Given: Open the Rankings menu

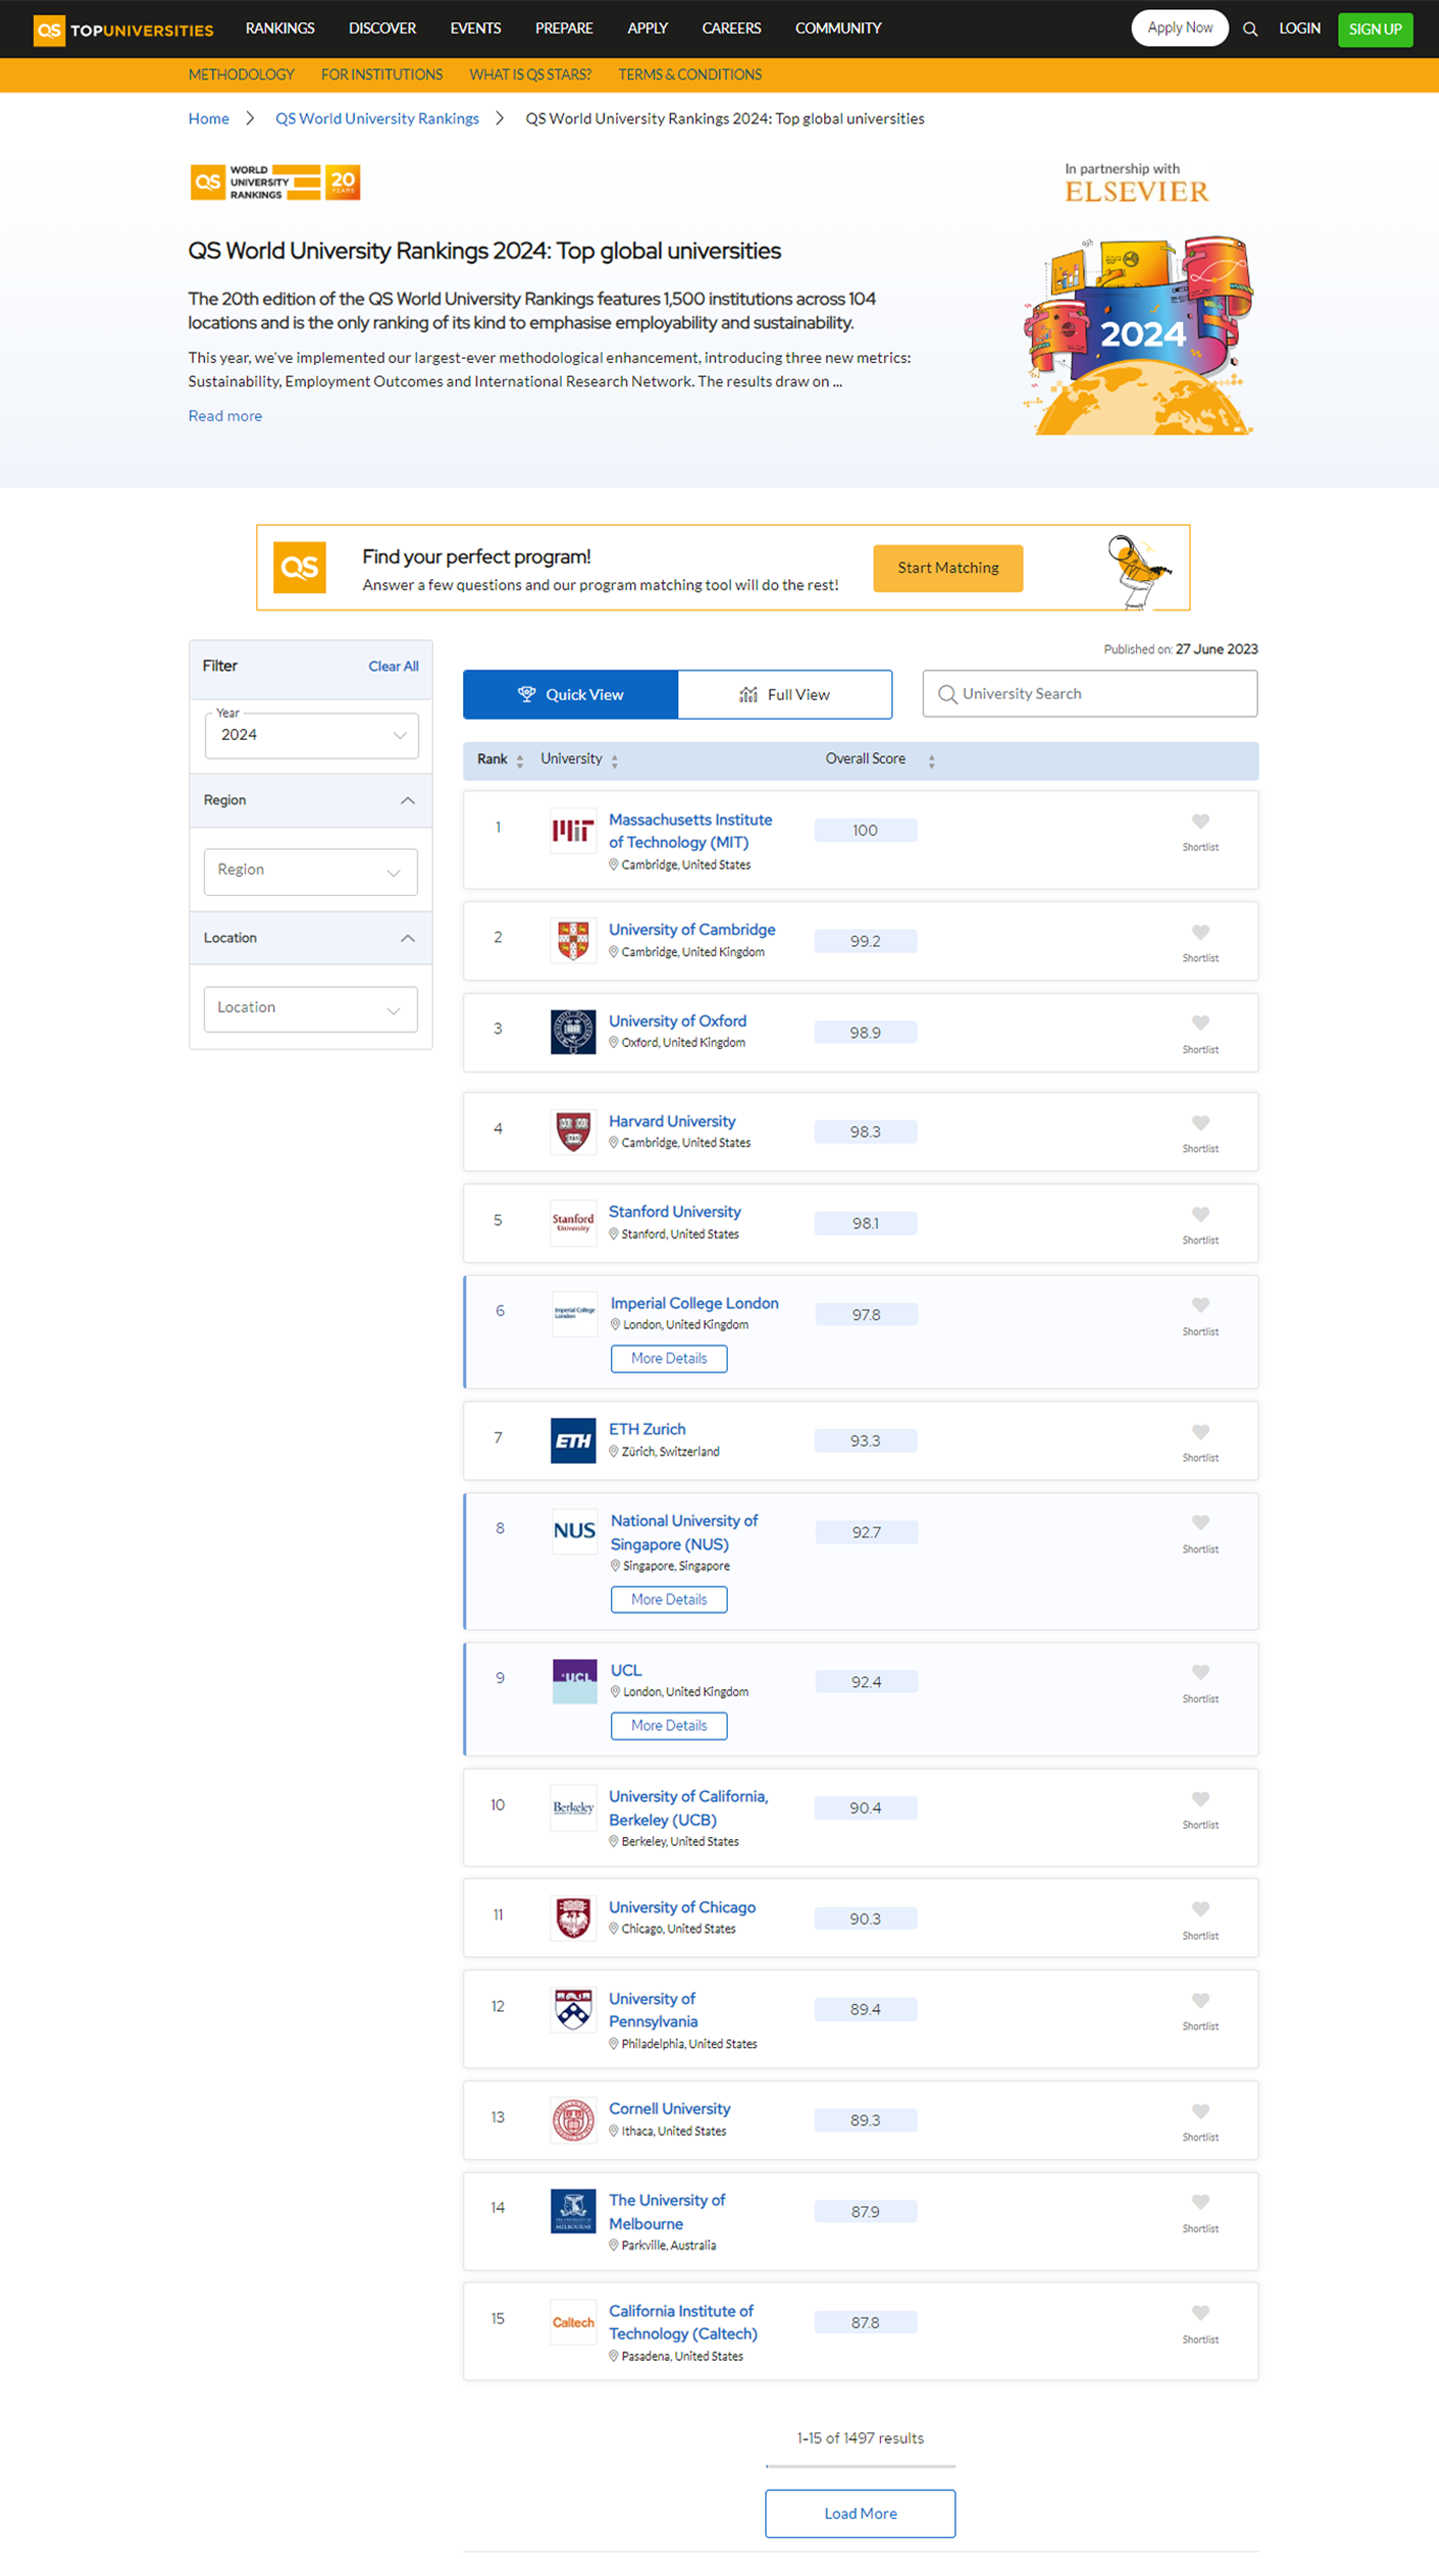Looking at the screenshot, I should tap(280, 29).
